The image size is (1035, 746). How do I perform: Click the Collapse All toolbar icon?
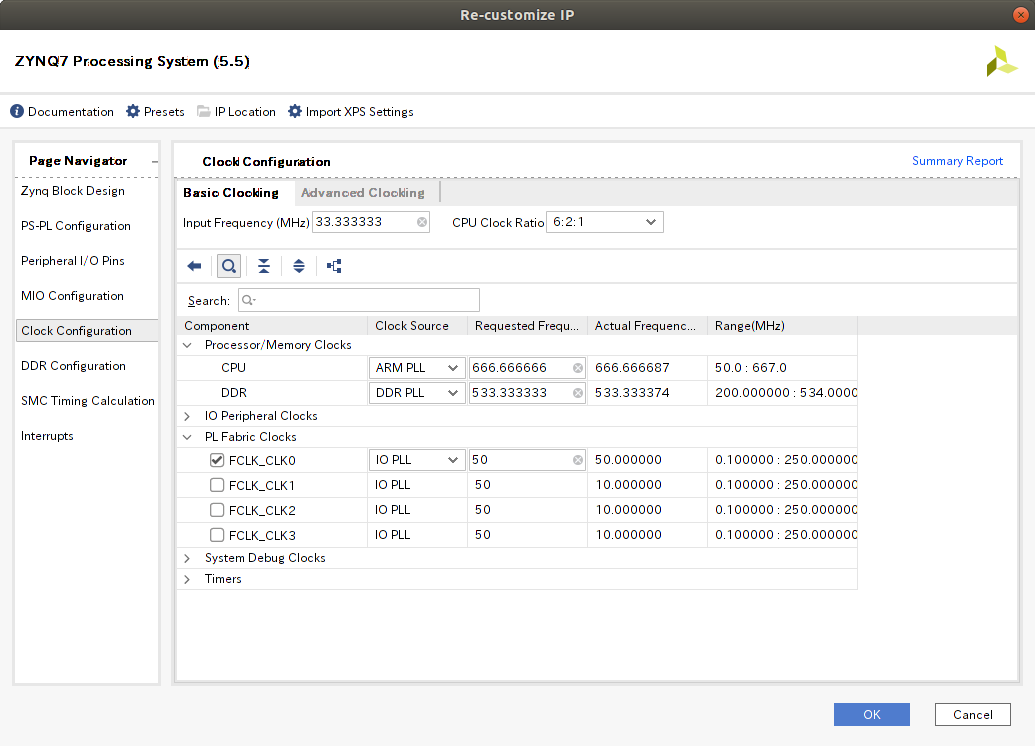point(264,266)
